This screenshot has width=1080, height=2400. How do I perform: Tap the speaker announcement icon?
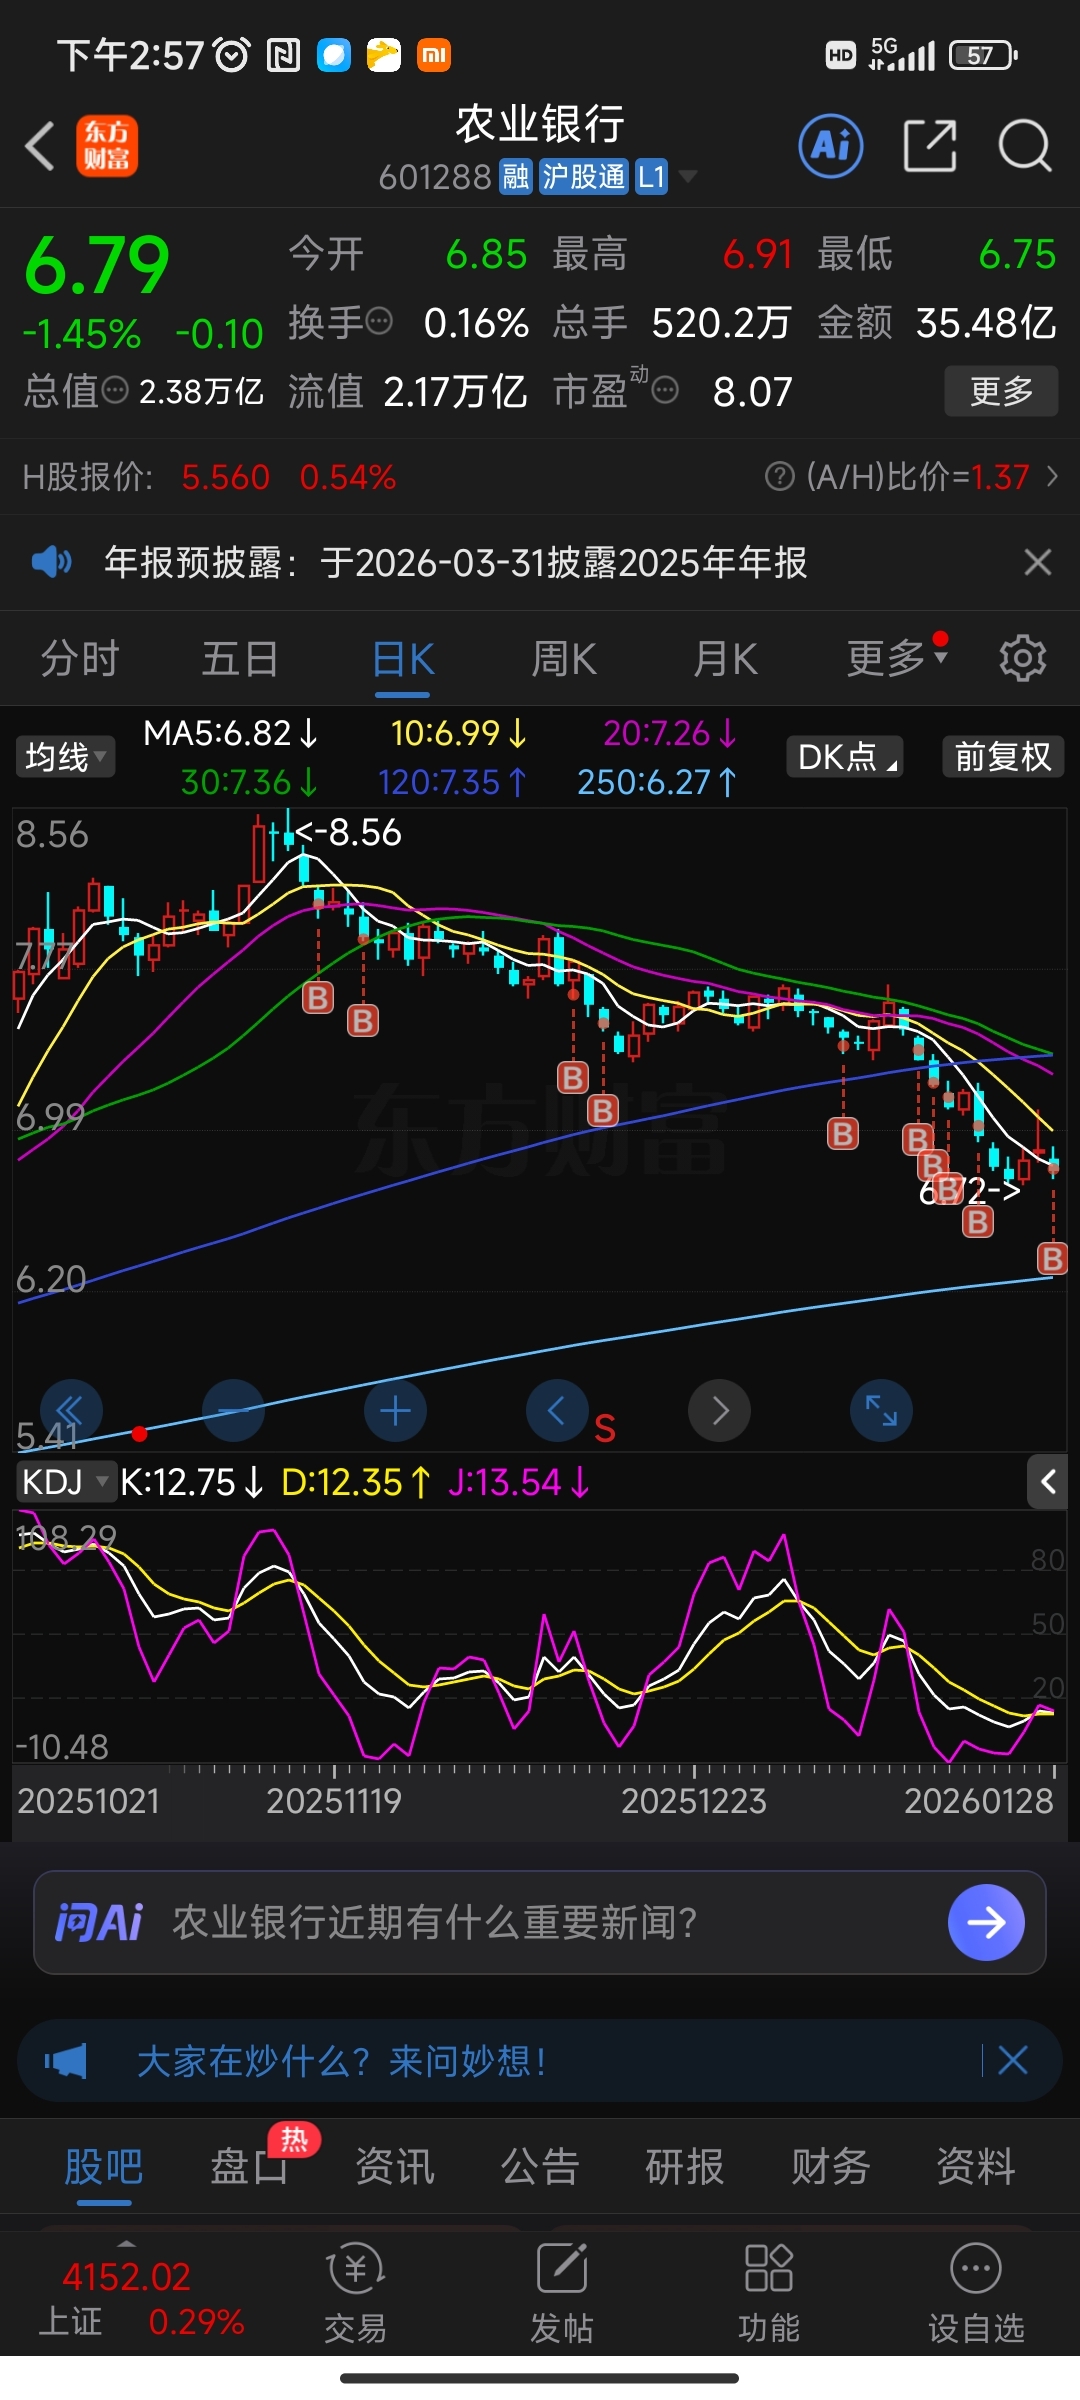51,562
